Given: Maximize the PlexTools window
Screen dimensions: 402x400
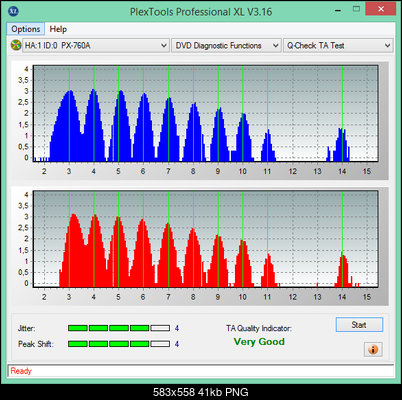Looking at the screenshot, I should click(x=356, y=9).
